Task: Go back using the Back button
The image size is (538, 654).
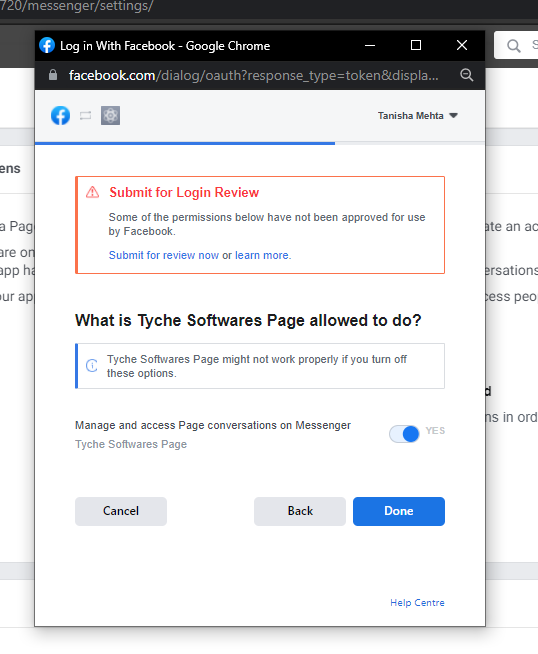Action: click(300, 511)
